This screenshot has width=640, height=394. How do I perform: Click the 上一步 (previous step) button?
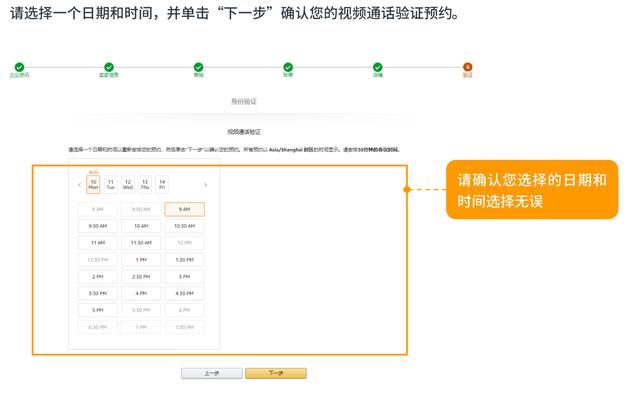(x=212, y=373)
